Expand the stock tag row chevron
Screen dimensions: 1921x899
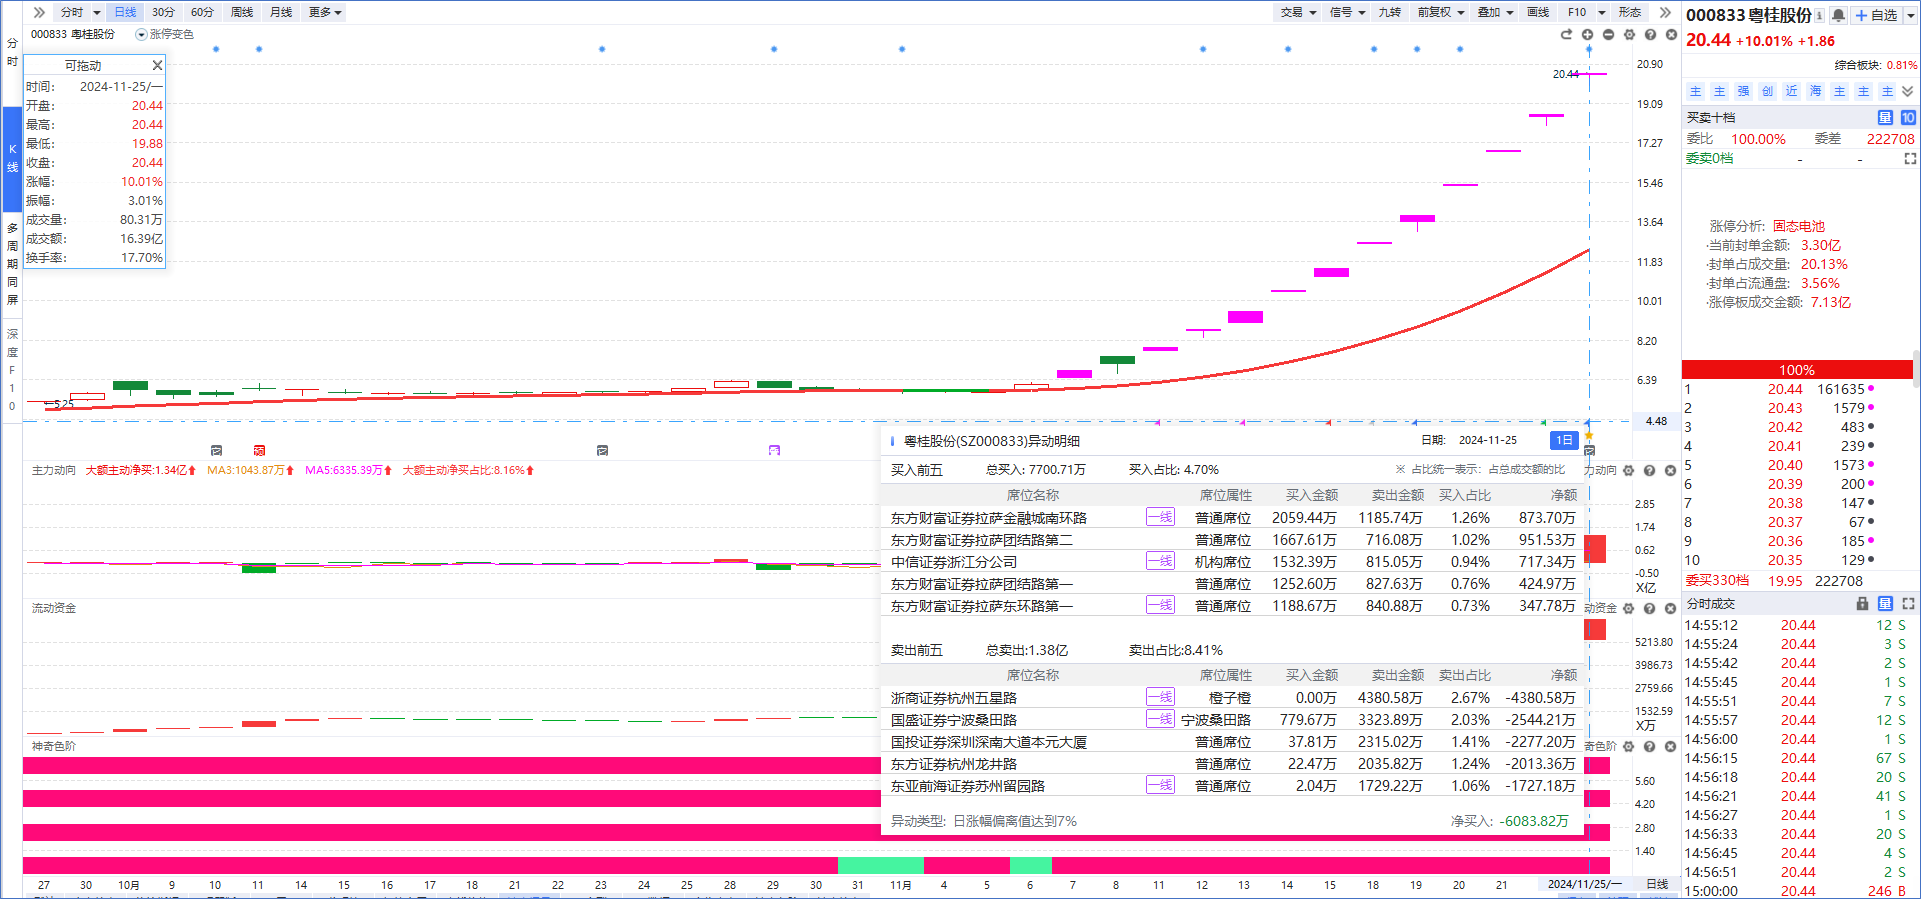[1908, 91]
